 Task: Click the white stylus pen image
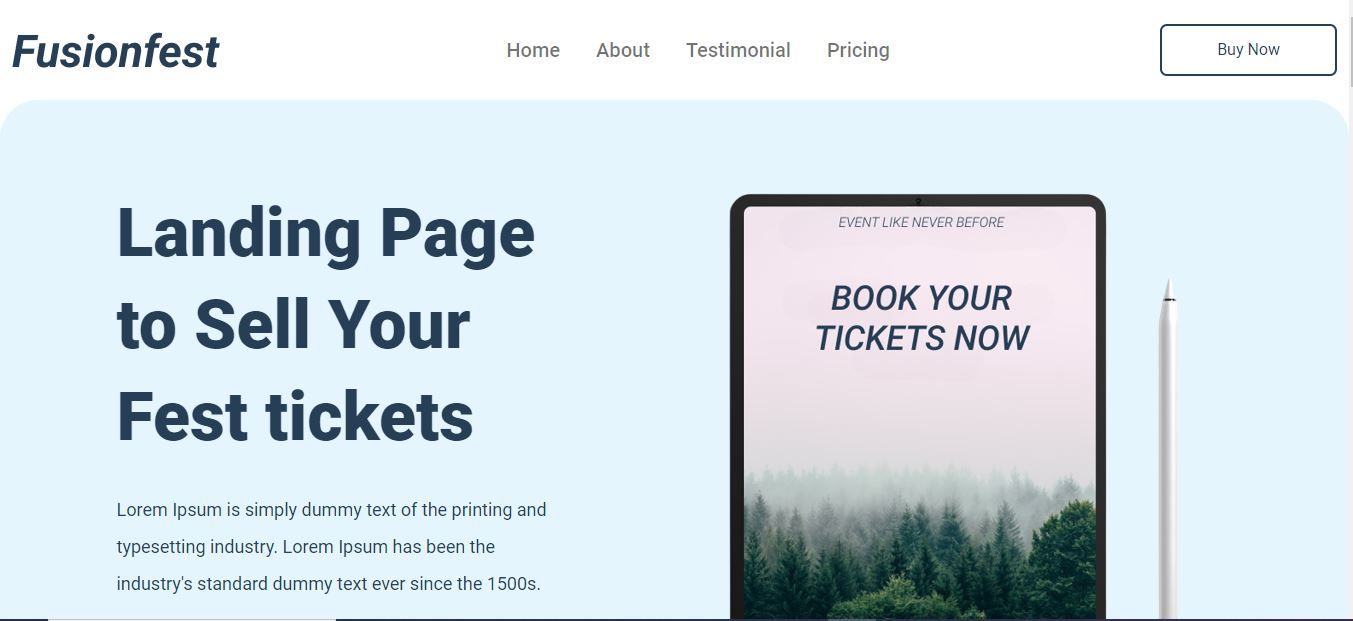(x=1167, y=450)
